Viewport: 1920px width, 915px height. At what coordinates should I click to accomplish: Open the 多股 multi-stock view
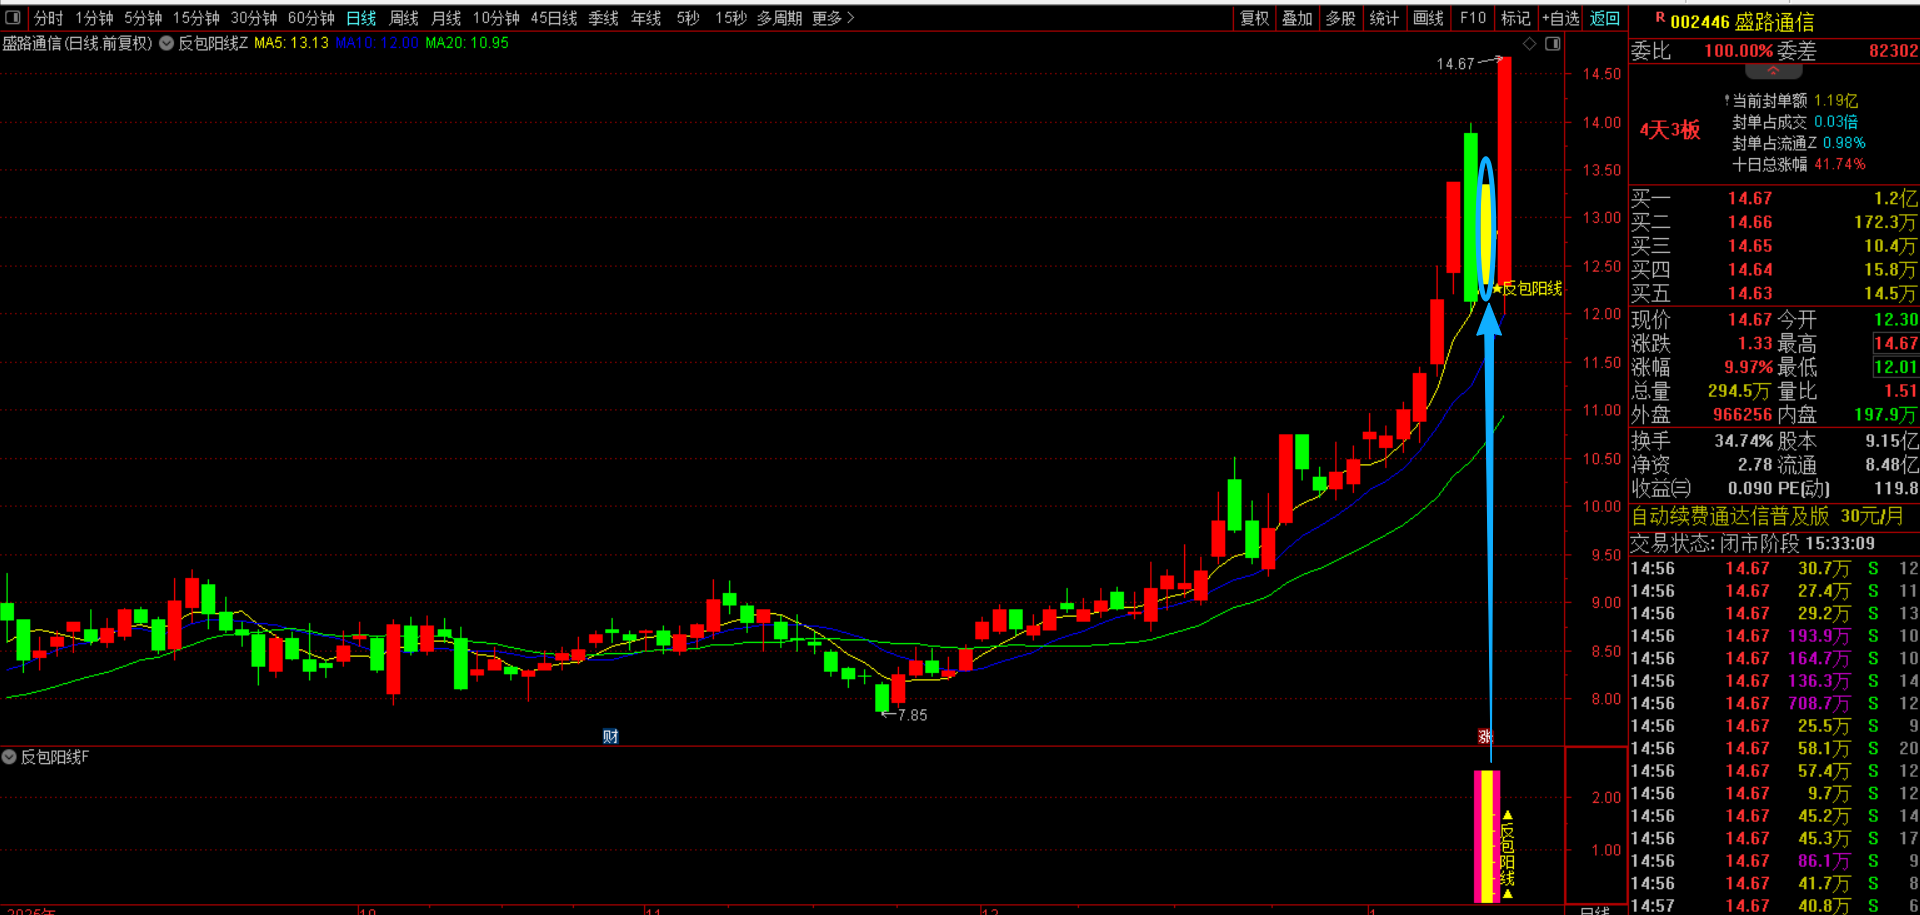[x=1340, y=18]
